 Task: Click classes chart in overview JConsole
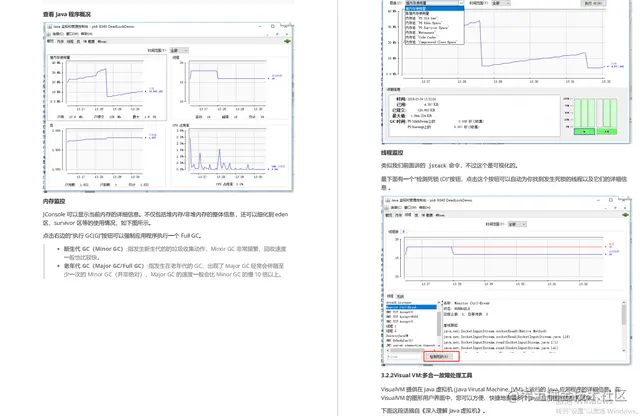pos(107,156)
